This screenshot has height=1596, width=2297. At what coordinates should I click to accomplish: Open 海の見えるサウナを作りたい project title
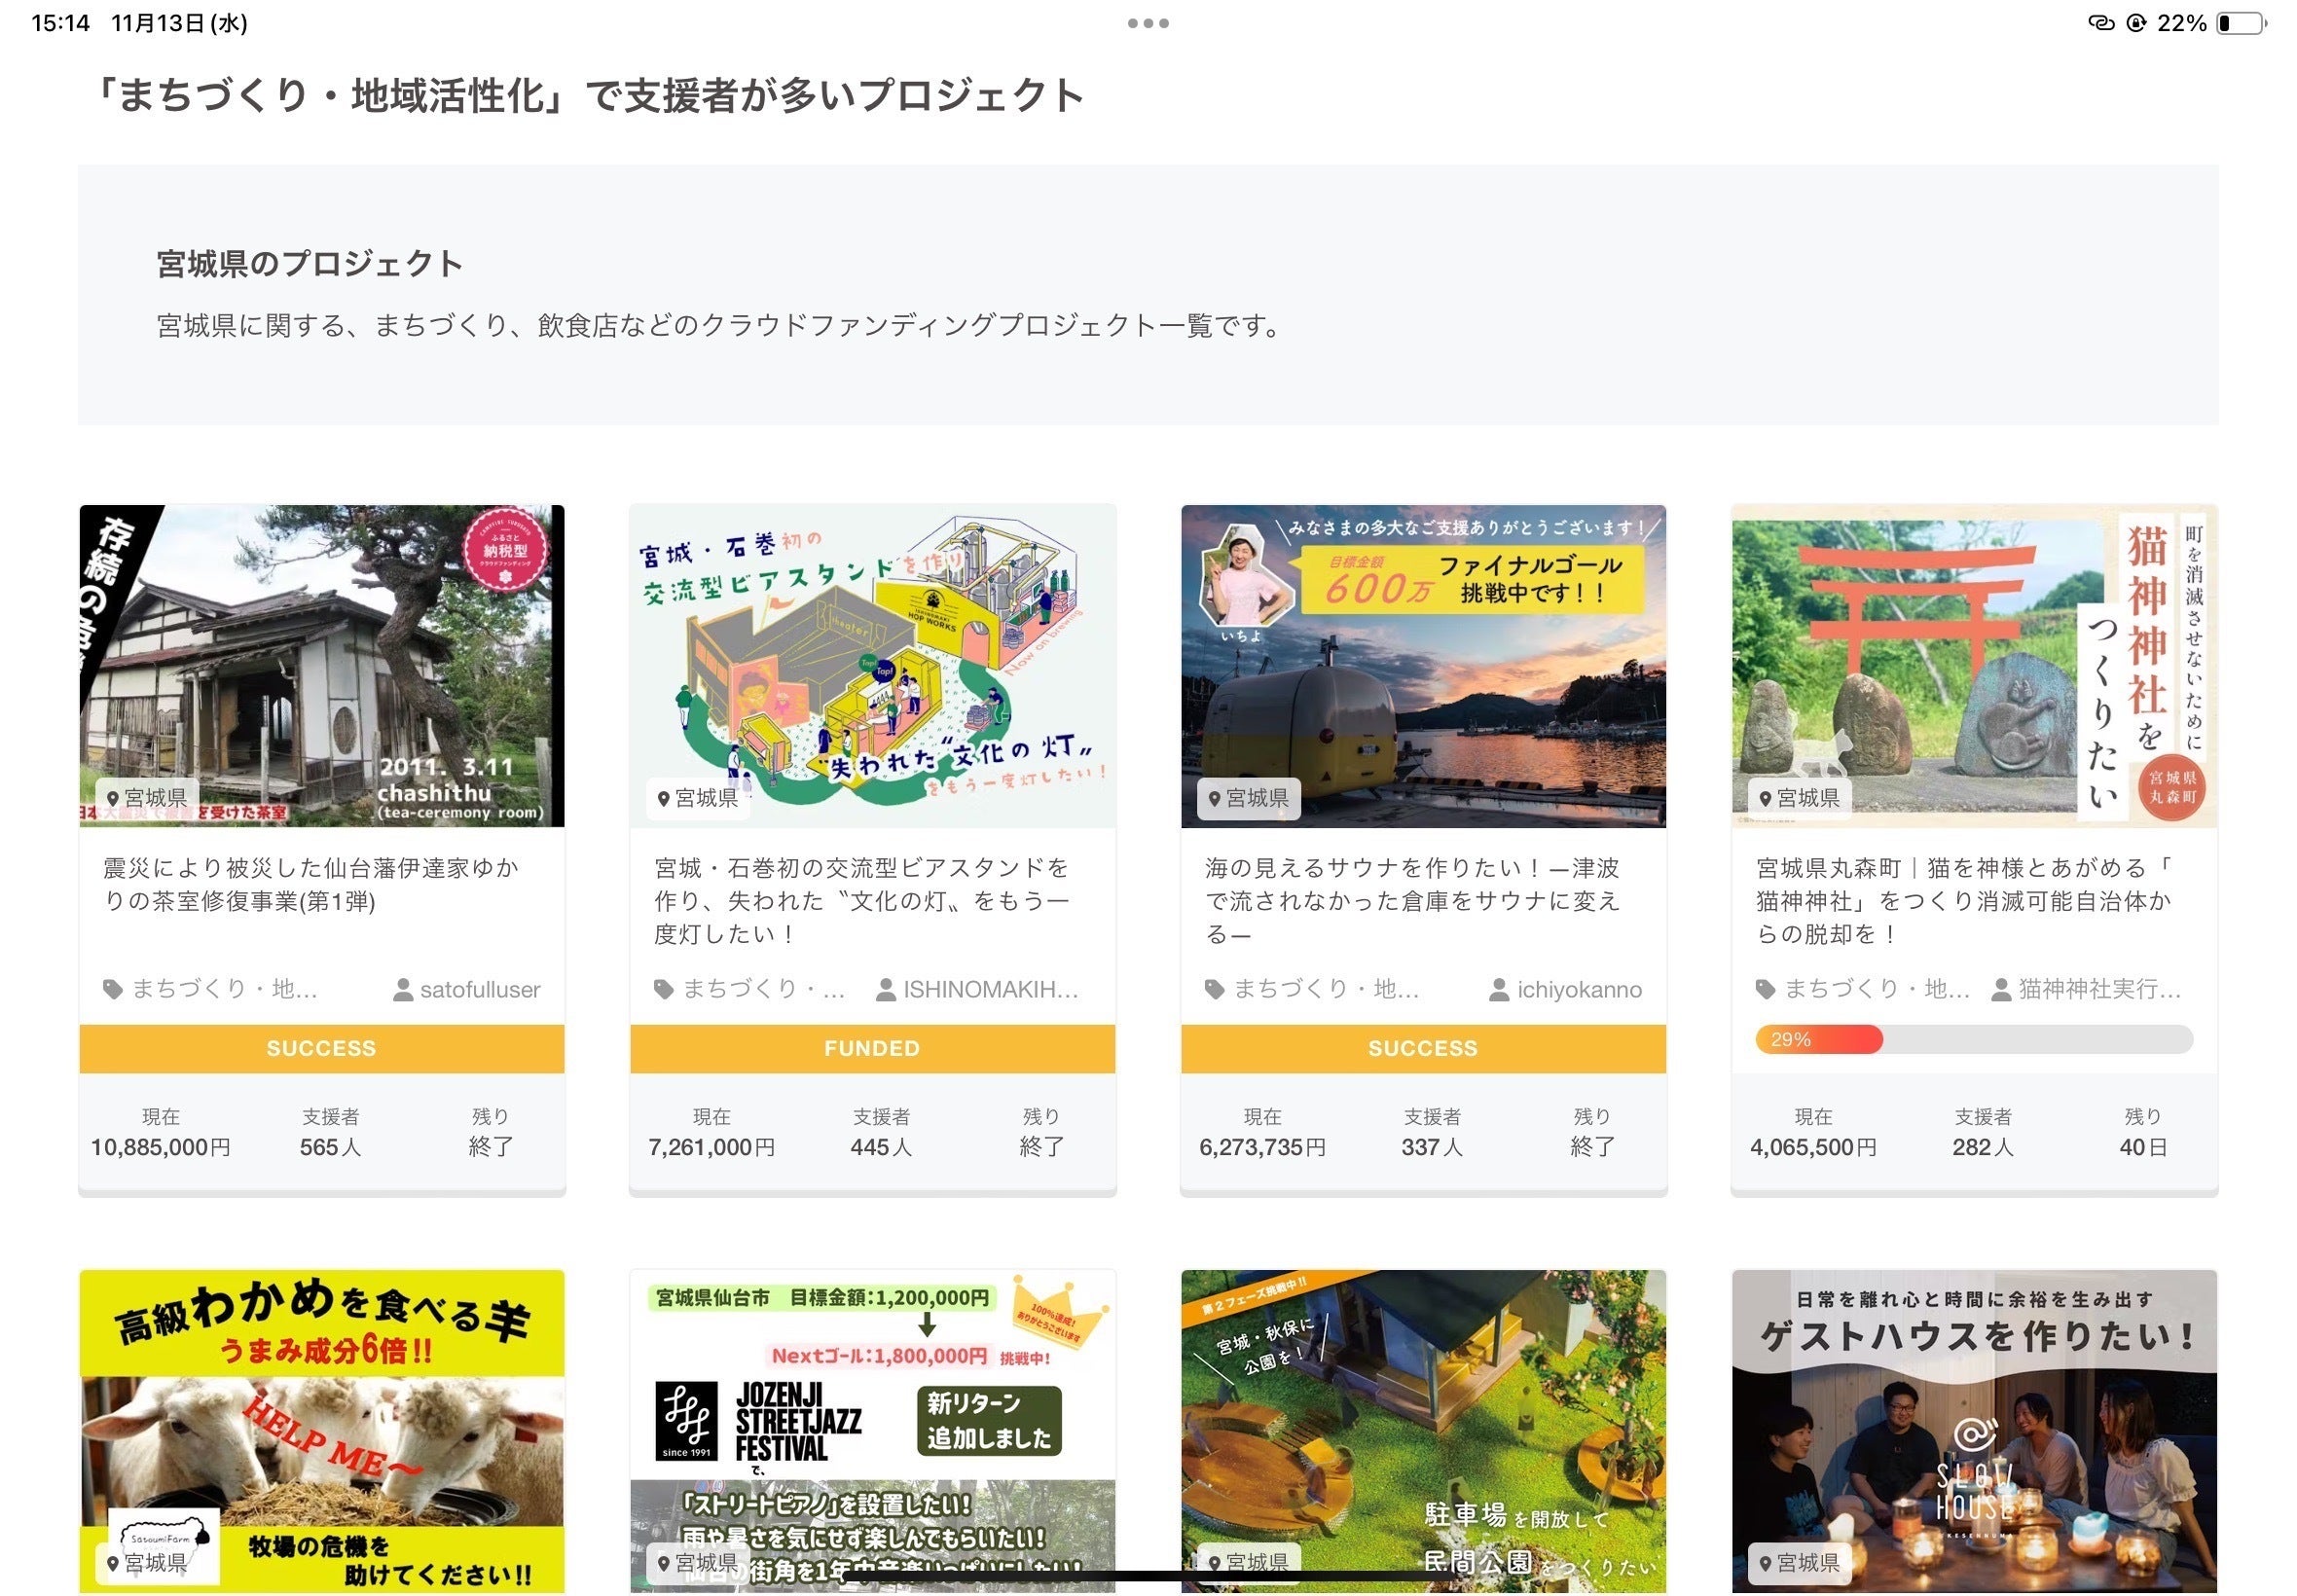coord(1411,899)
